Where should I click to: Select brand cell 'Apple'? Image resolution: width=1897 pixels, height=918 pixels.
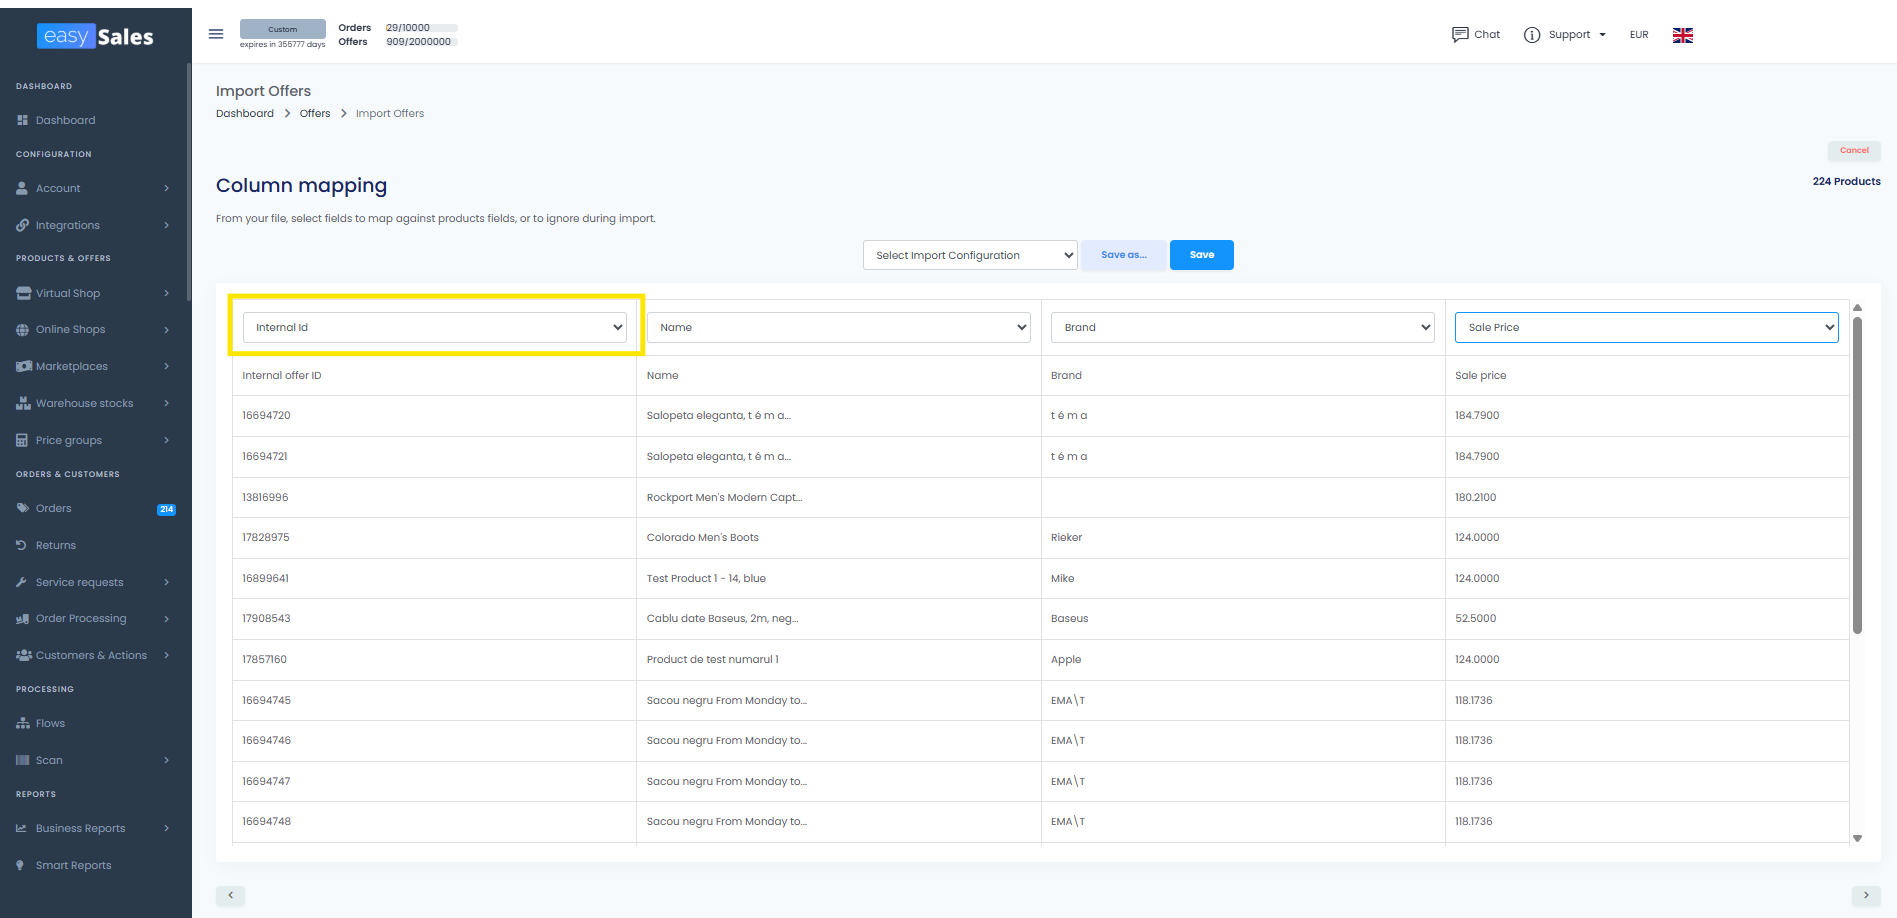1242,660
